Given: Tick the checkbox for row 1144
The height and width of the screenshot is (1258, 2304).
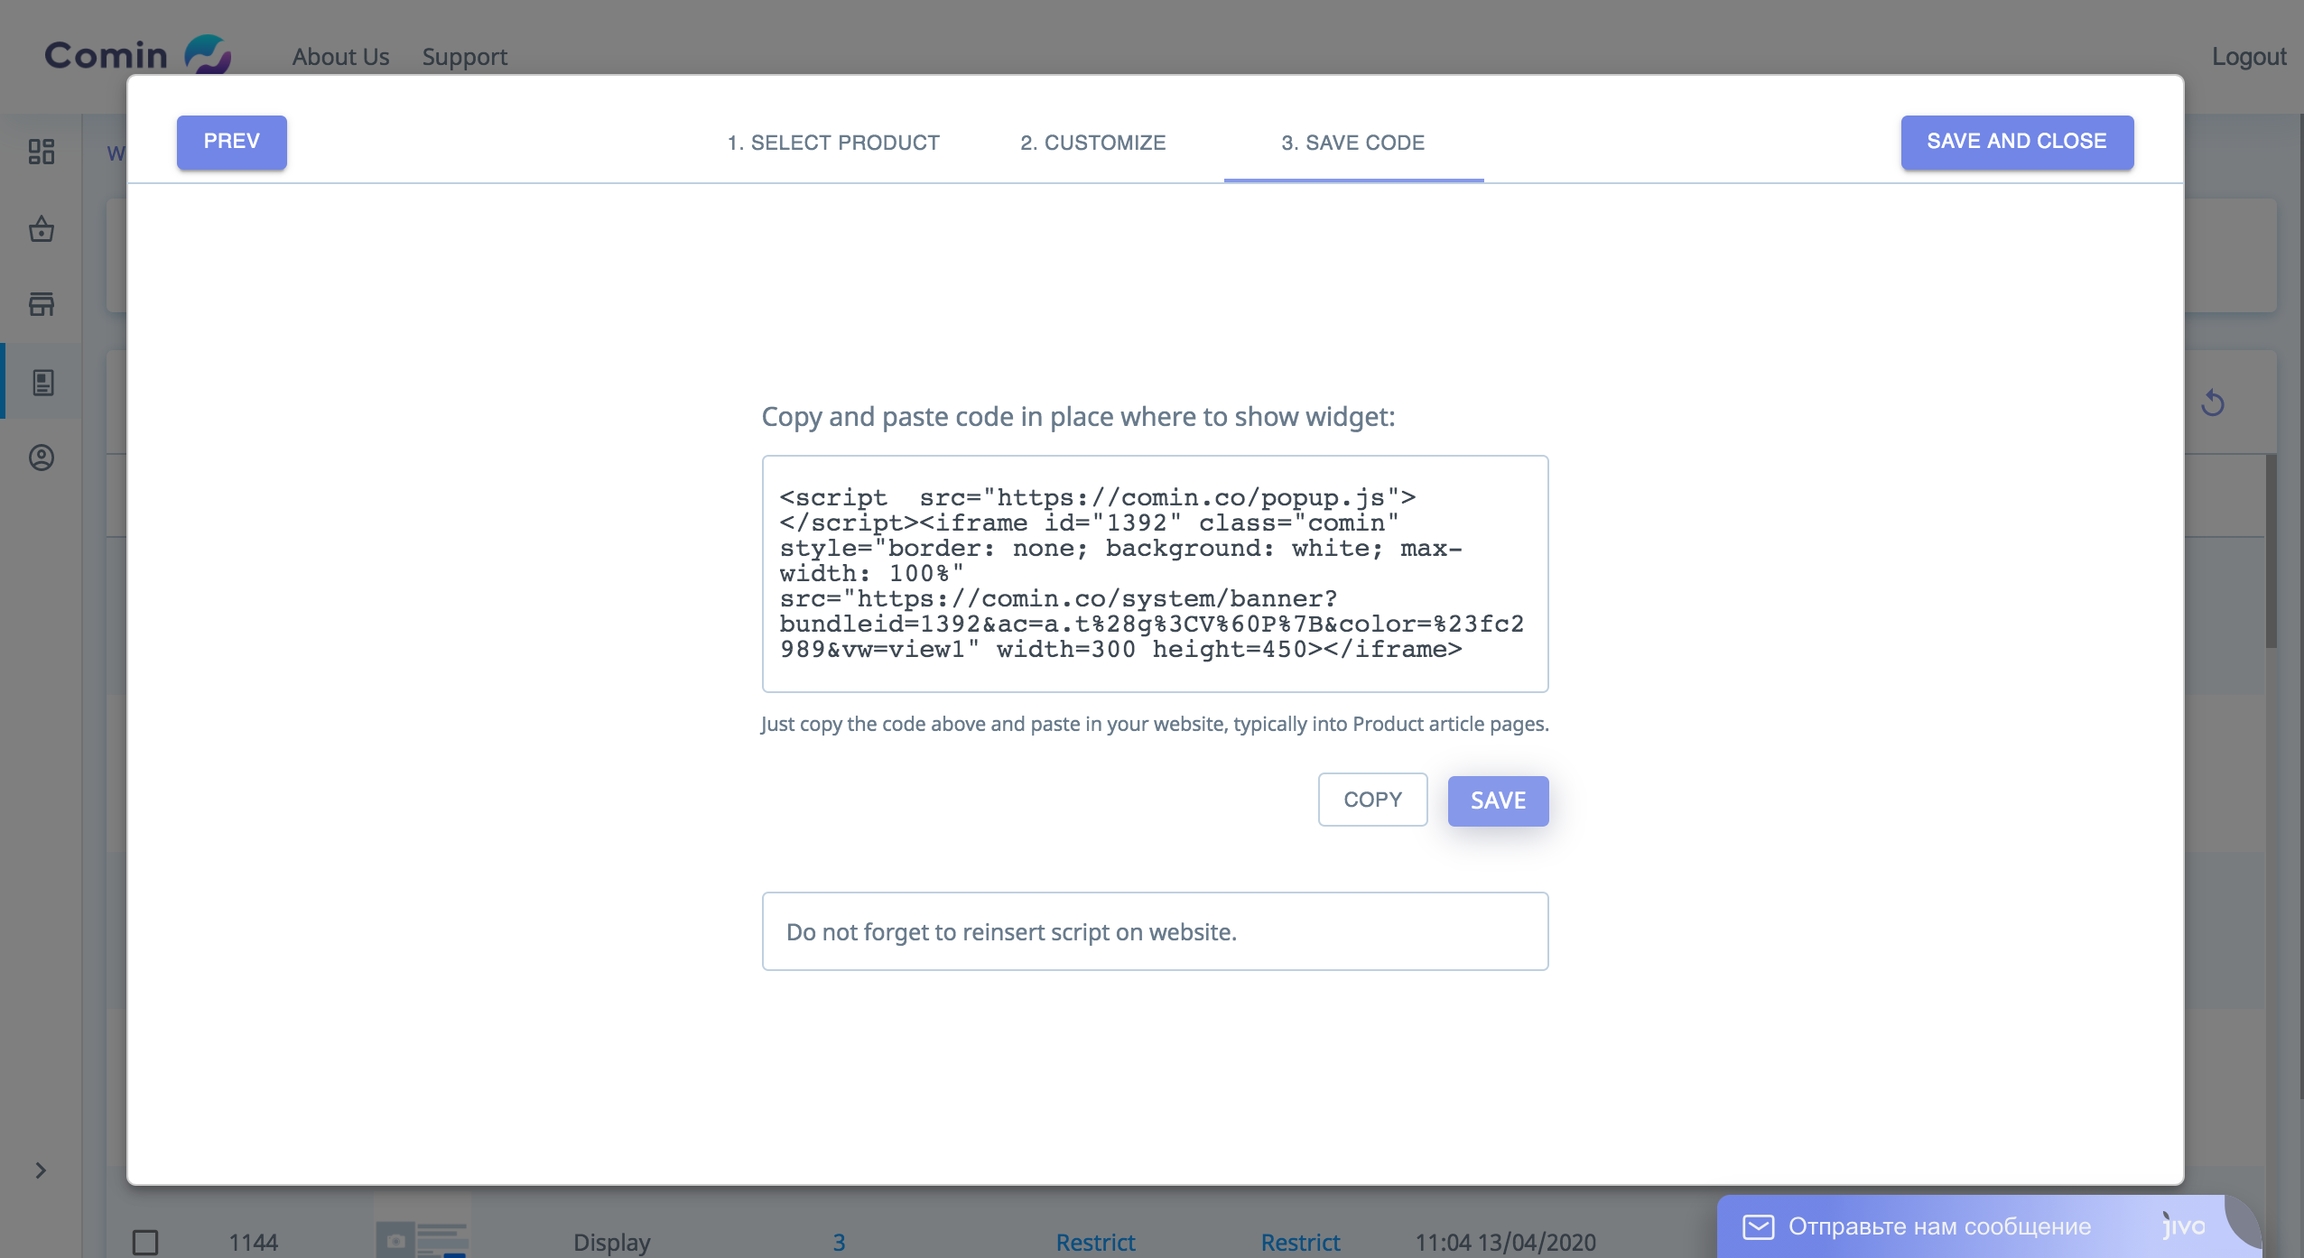Looking at the screenshot, I should 145,1241.
